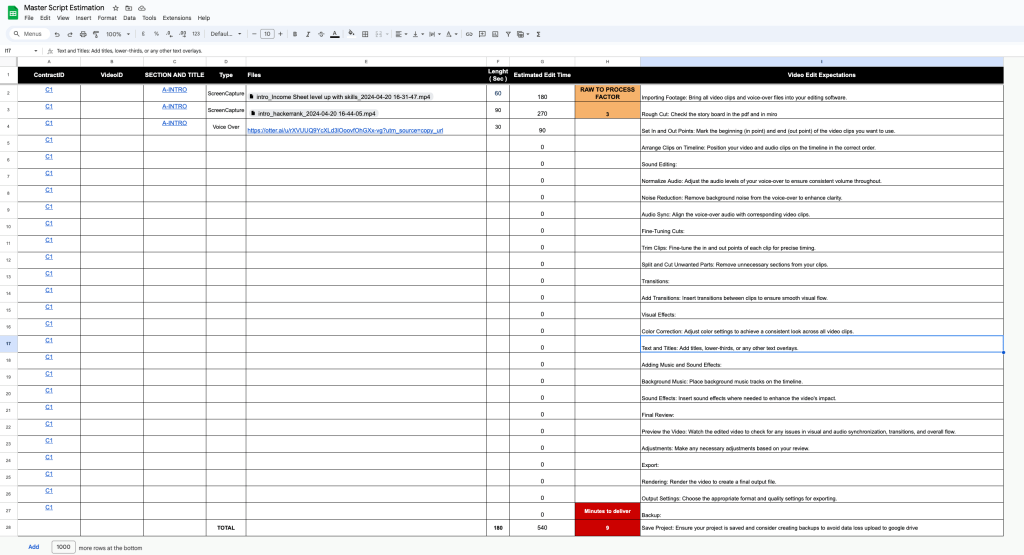Click the document title Master Script Estimation
Image resolution: width=1024 pixels, height=555 pixels.
(x=64, y=8)
